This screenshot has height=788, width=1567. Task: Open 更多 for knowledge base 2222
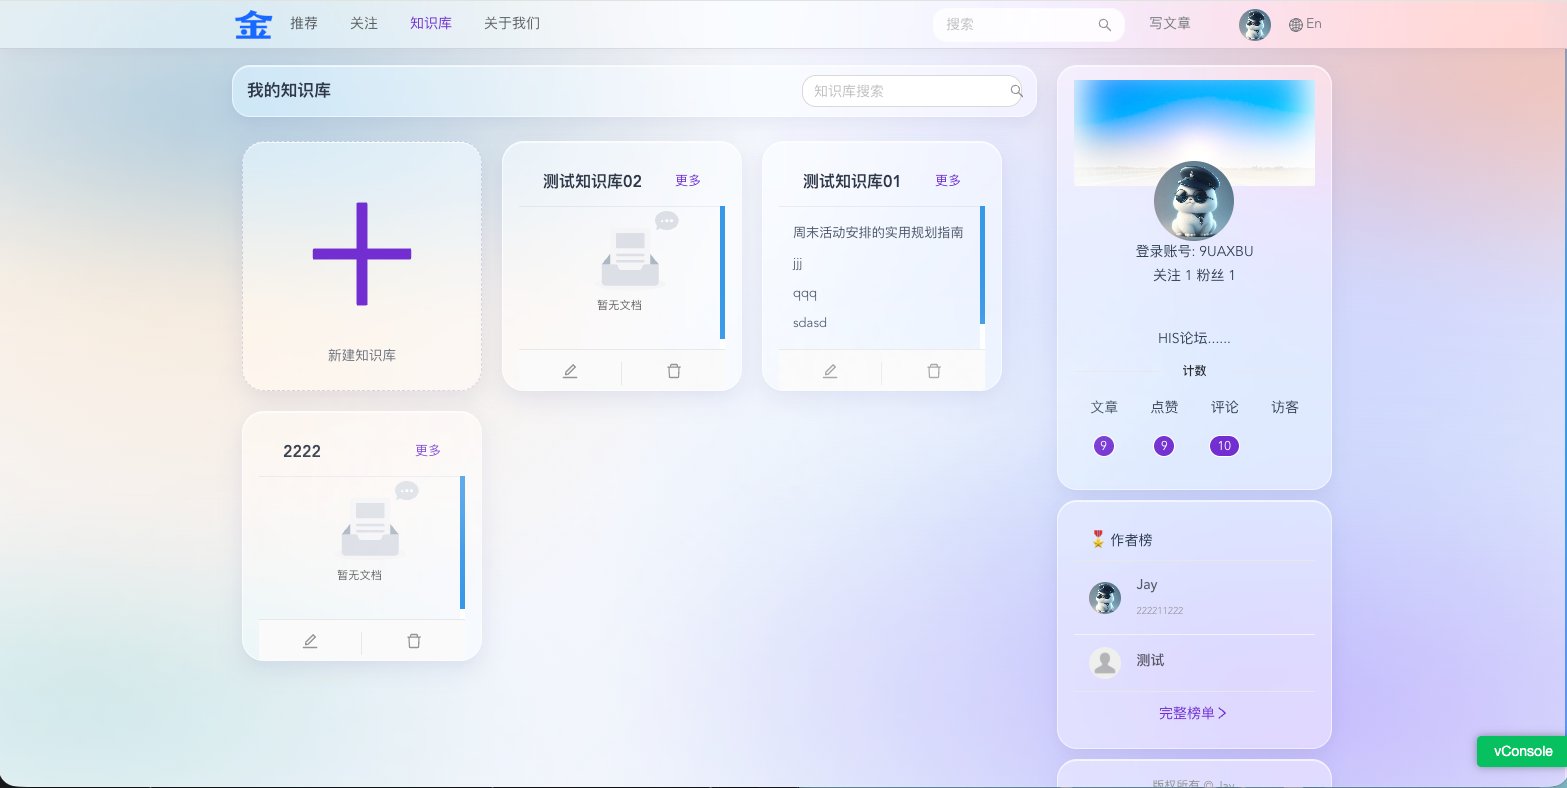click(x=428, y=450)
